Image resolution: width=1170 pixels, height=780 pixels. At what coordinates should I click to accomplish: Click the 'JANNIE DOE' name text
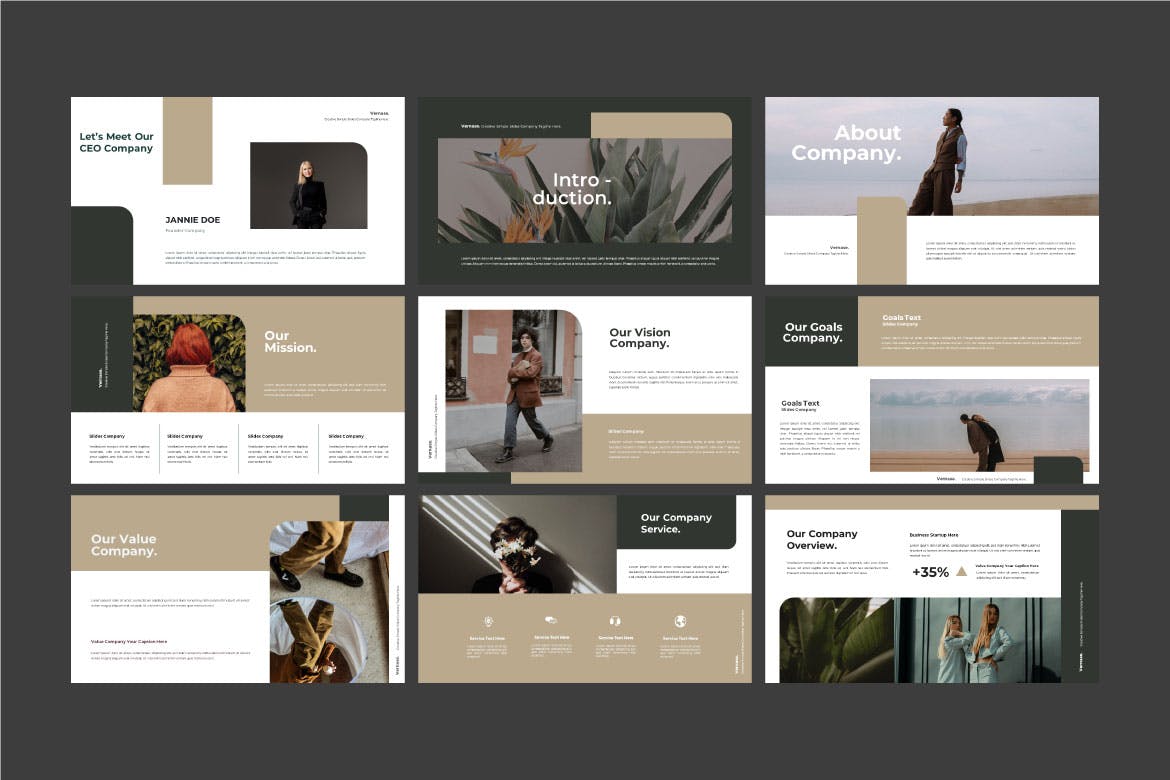pos(193,220)
